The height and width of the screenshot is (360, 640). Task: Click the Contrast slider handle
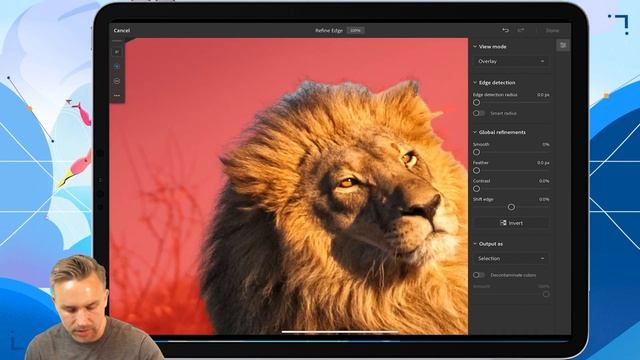[476, 189]
